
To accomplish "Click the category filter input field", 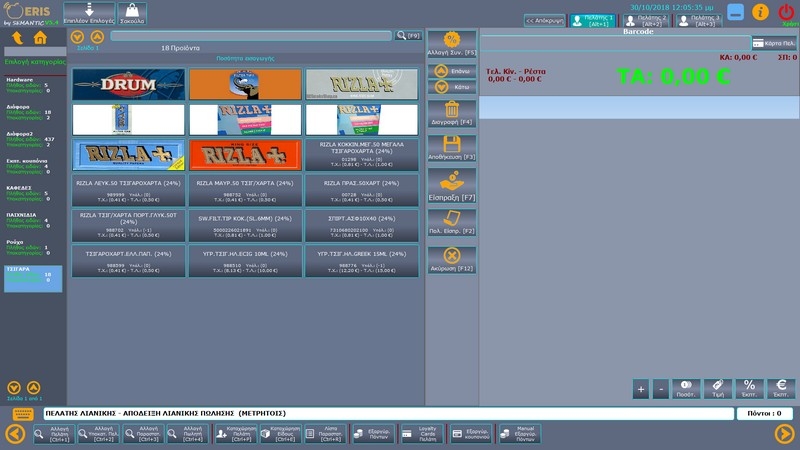I will coord(35,52).
